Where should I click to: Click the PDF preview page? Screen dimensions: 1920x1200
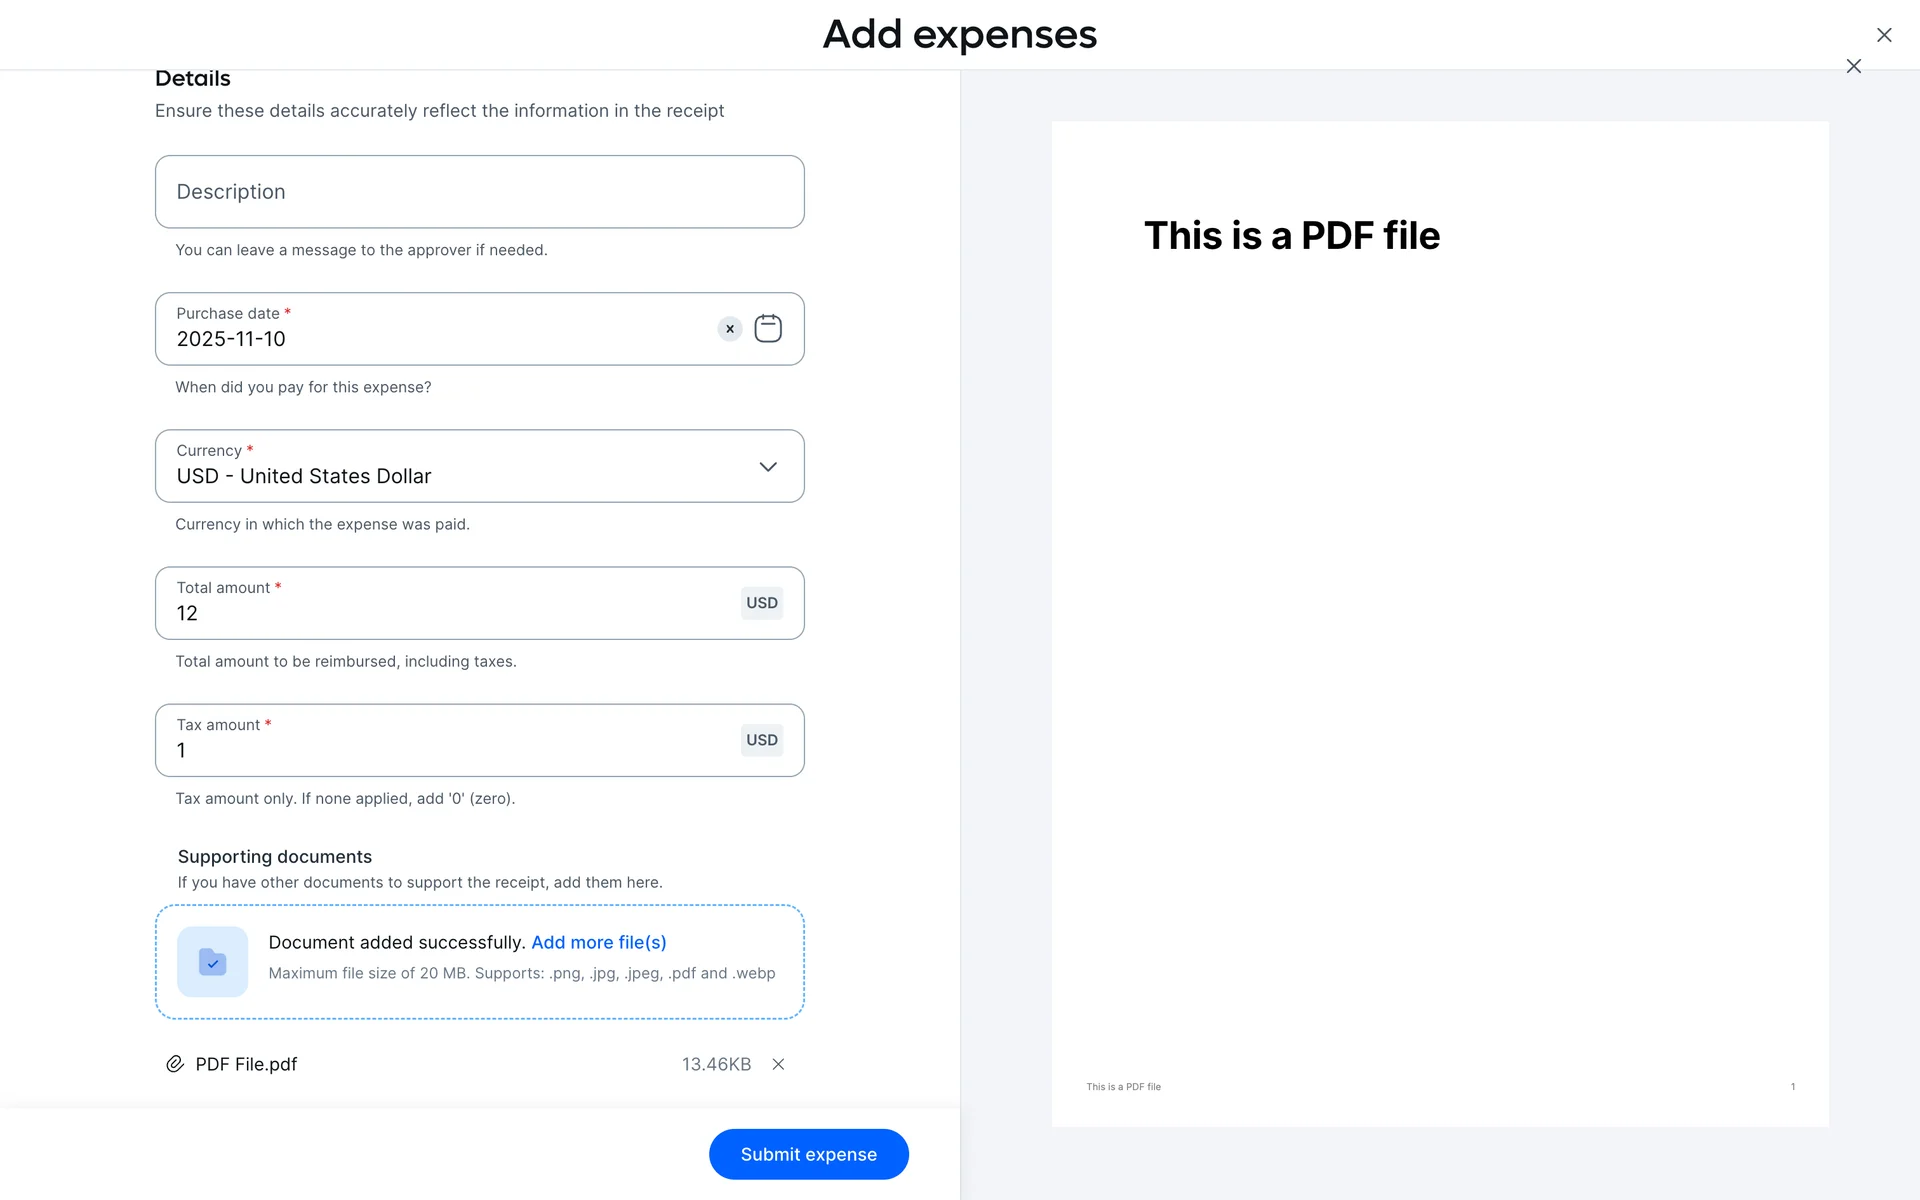click(1440, 624)
